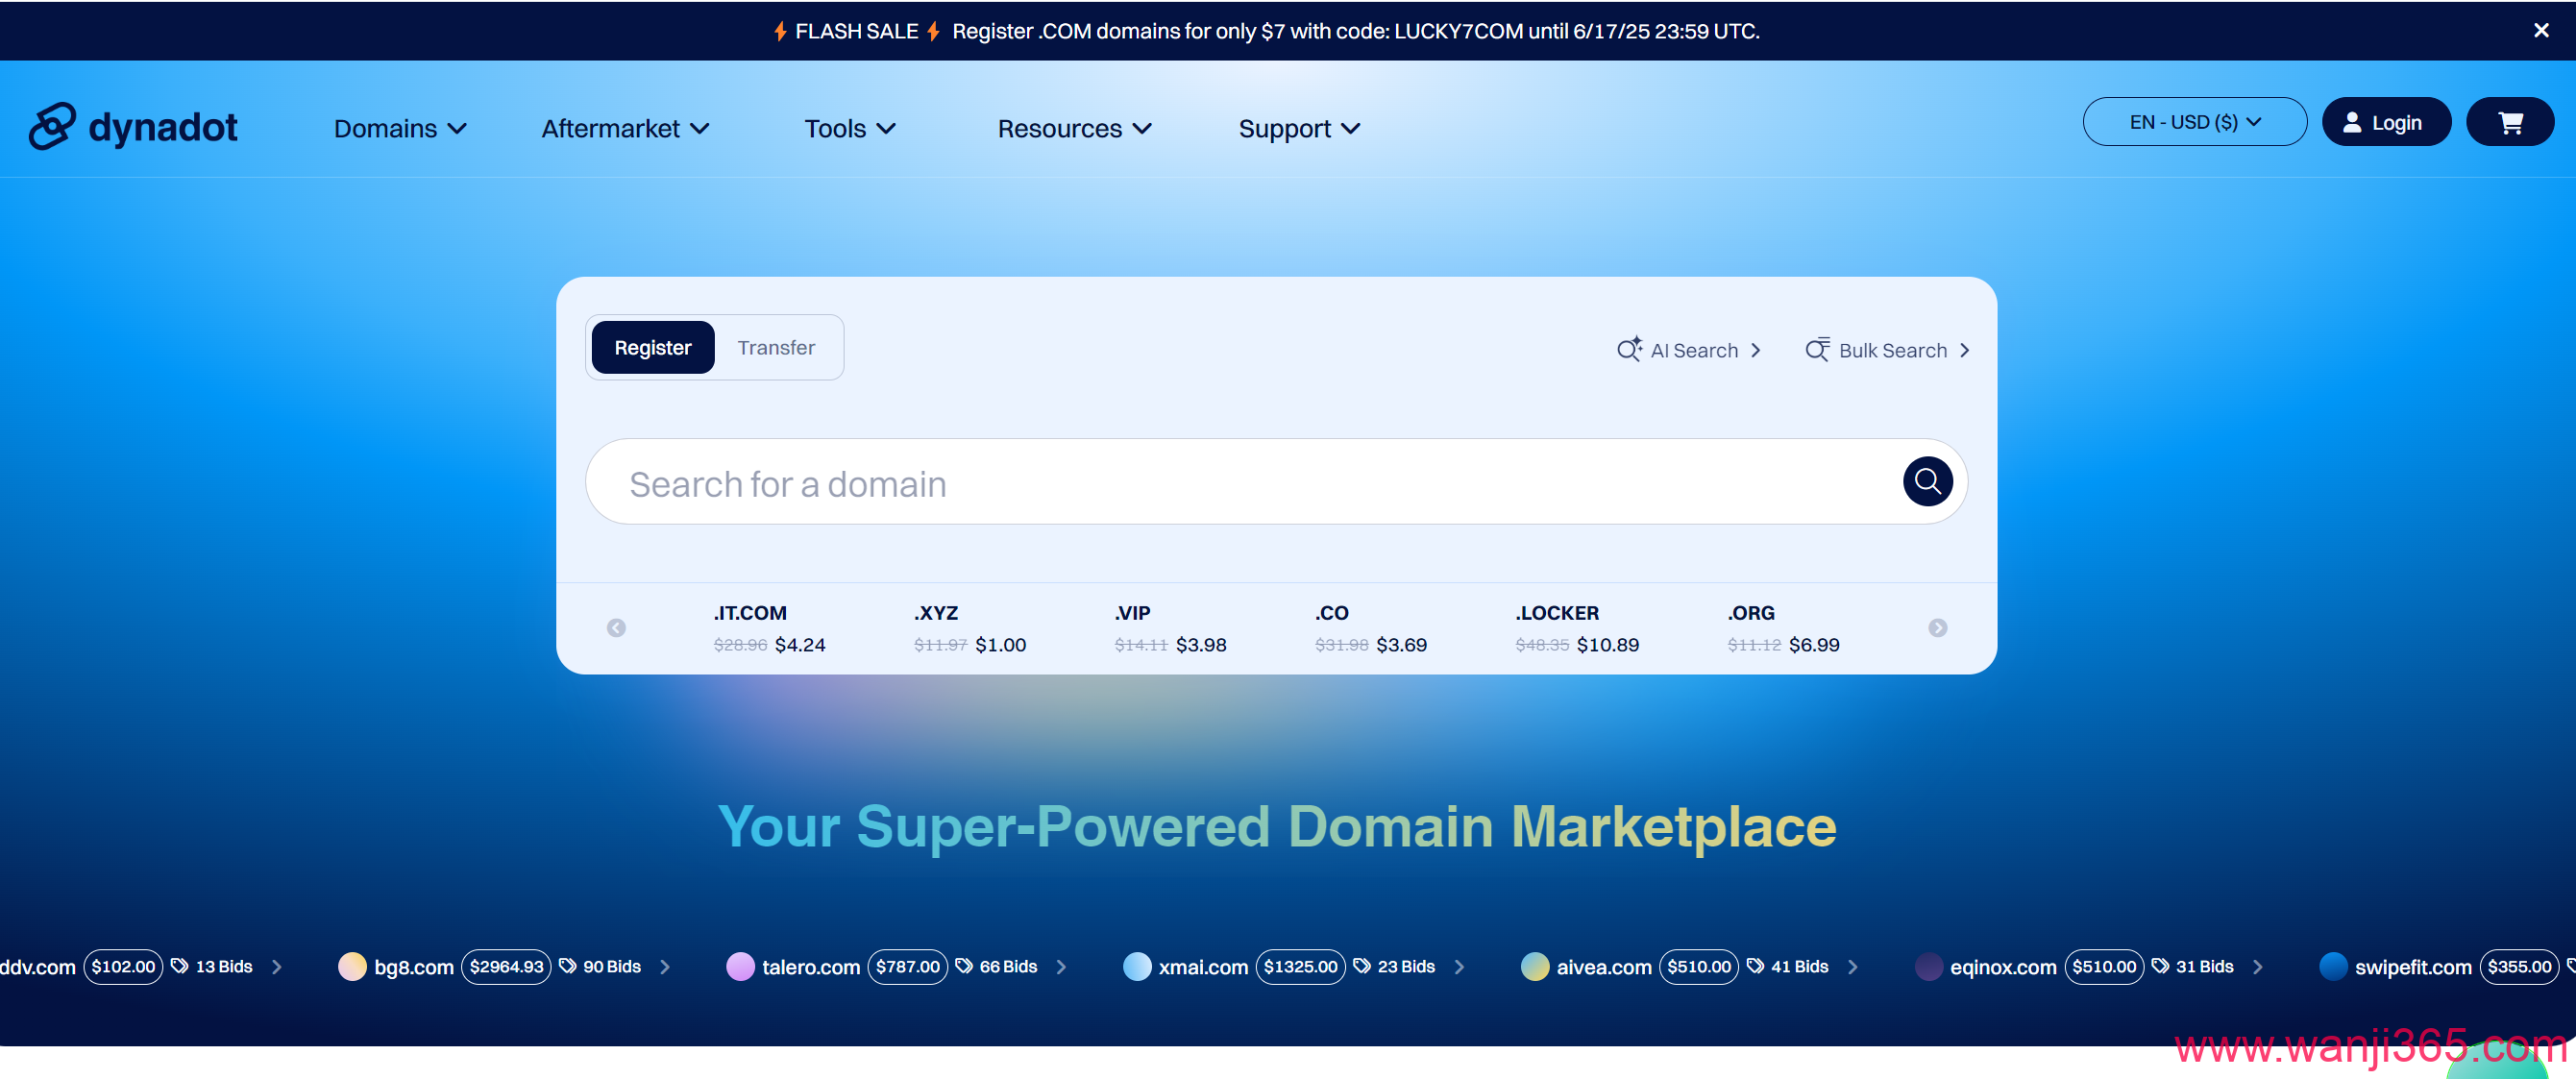2576x1079 pixels.
Task: Switch to the Transfer tab
Action: [x=776, y=347]
